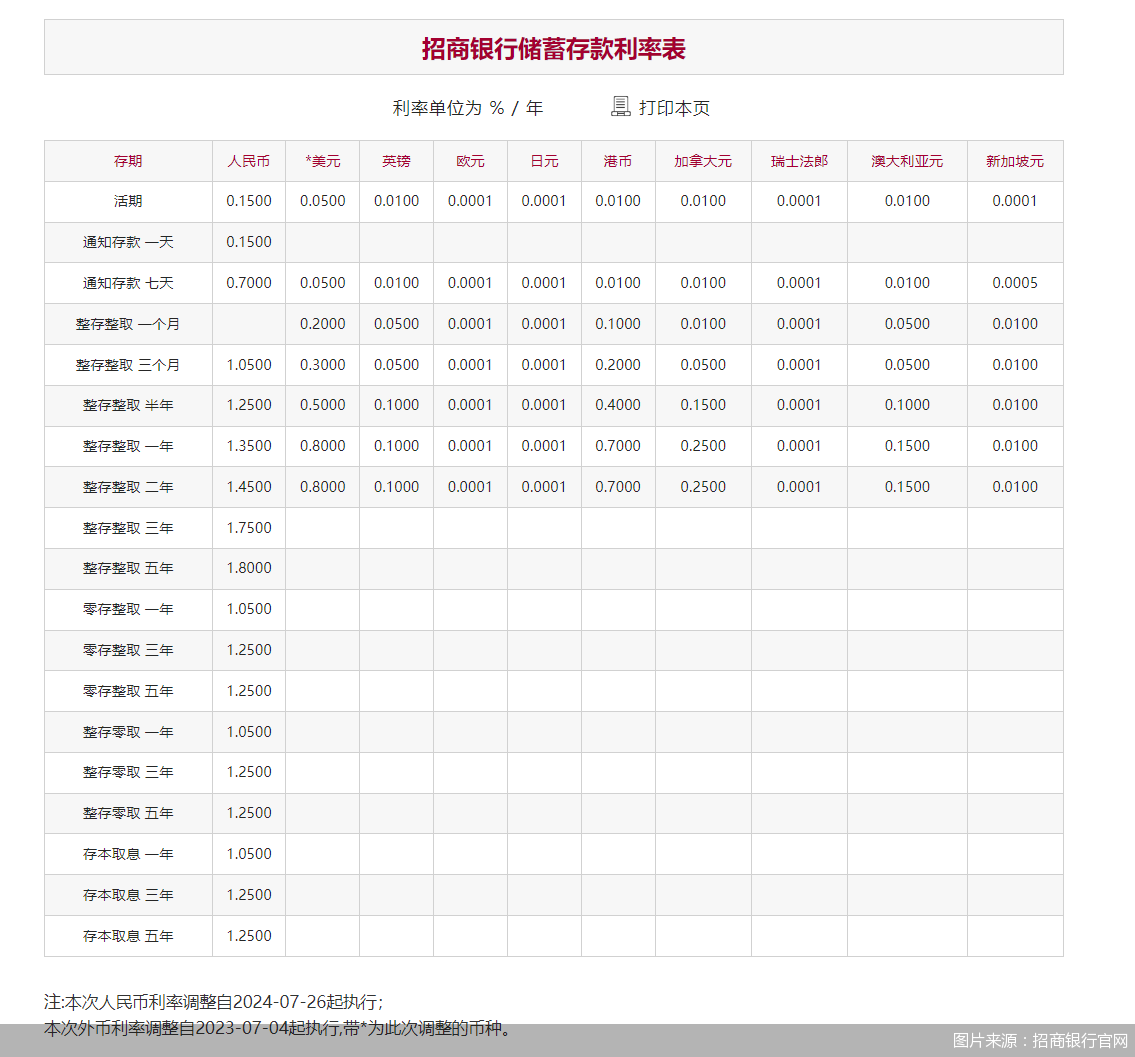Click the 存本取息 五年 row label

tap(128, 936)
